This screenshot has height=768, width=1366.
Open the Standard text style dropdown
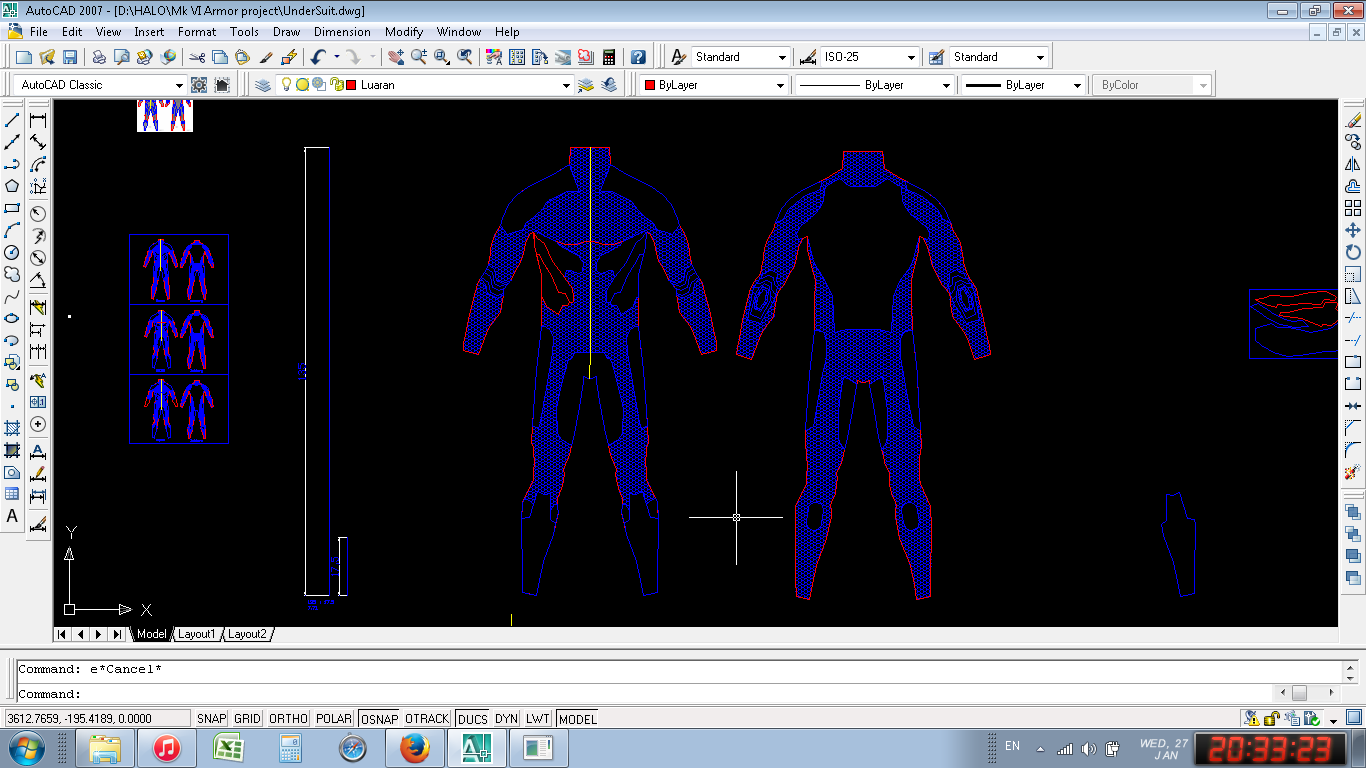point(740,57)
